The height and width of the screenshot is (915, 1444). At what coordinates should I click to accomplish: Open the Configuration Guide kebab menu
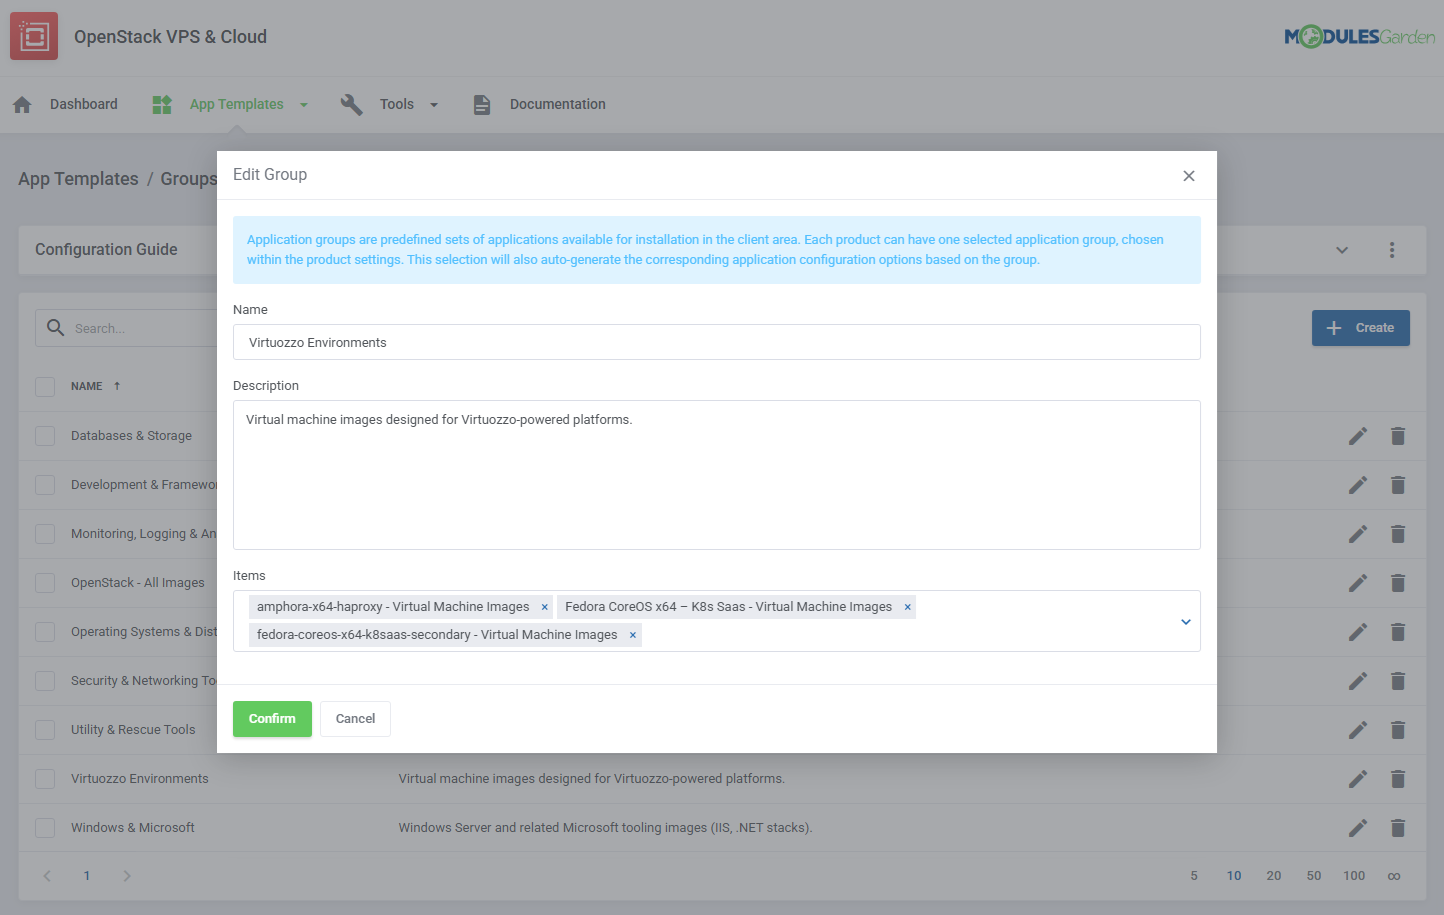tap(1392, 250)
